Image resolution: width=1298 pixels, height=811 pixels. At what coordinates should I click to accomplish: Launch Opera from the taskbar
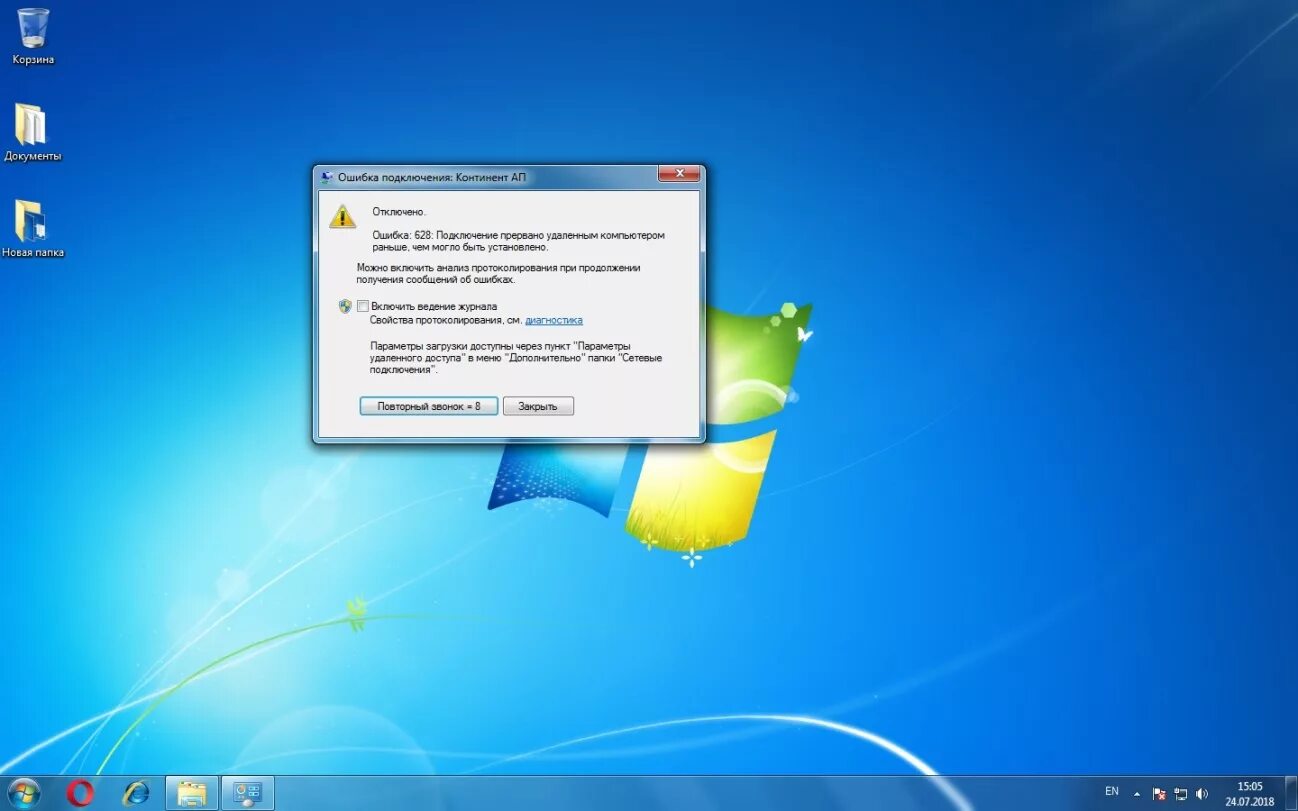click(80, 793)
